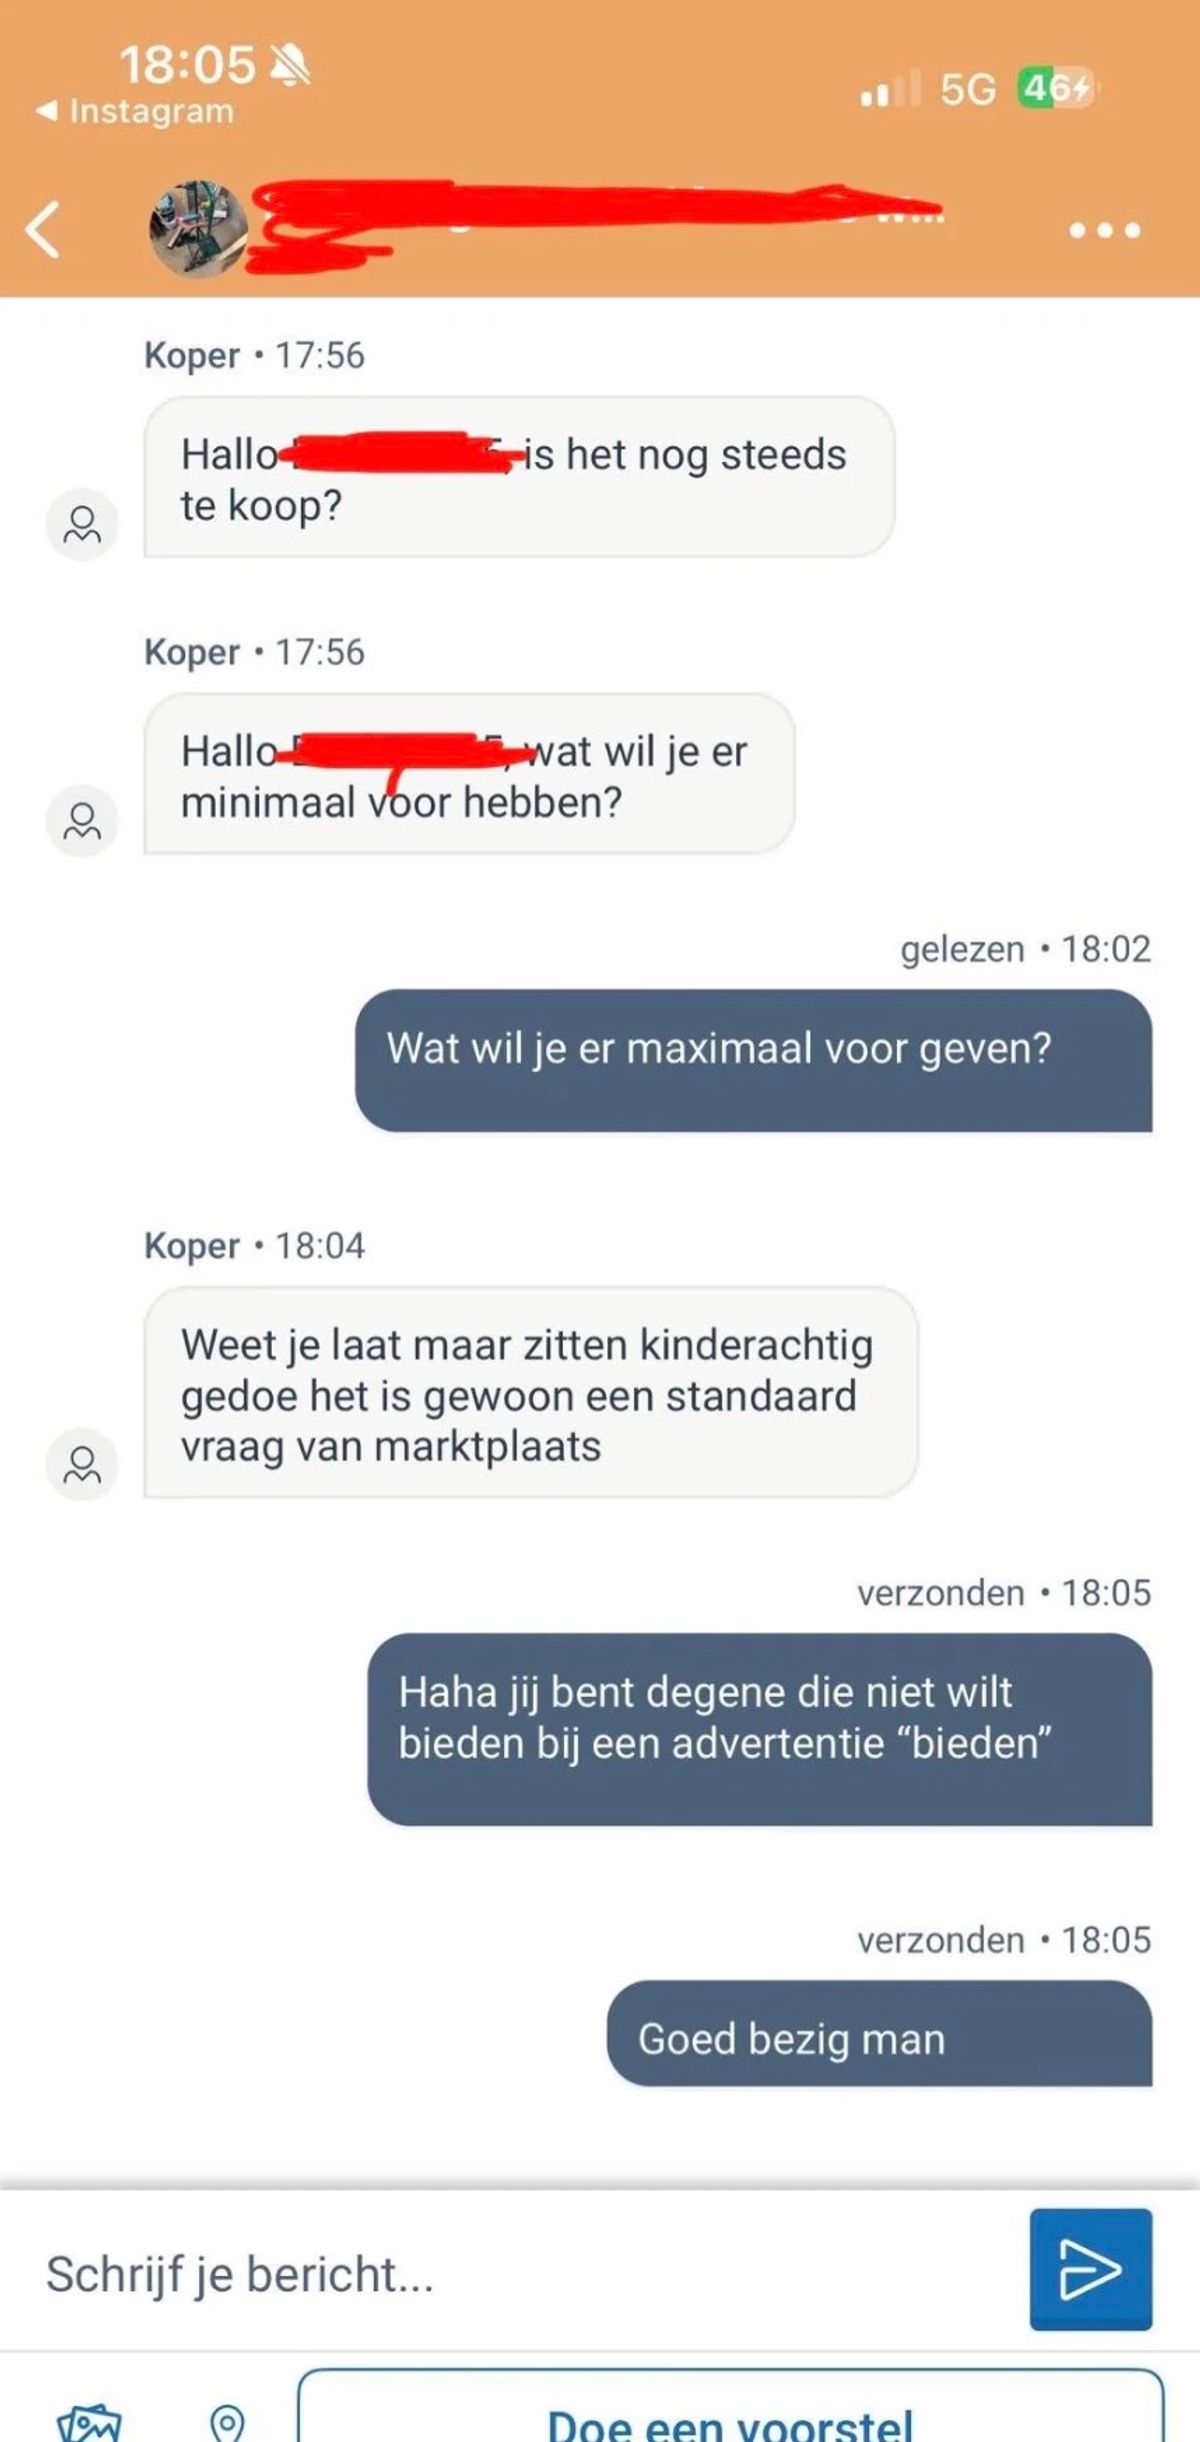This screenshot has height=2442, width=1200.
Task: Tap the 'Haha jij bent degene' message bubble
Action: (760, 1729)
